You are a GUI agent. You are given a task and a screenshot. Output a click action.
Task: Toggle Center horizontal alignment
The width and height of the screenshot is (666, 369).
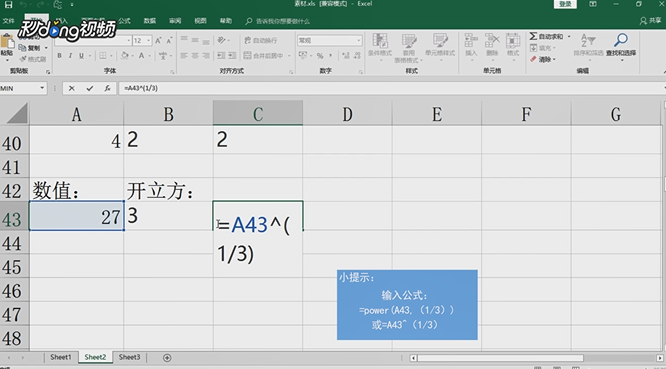(195, 56)
